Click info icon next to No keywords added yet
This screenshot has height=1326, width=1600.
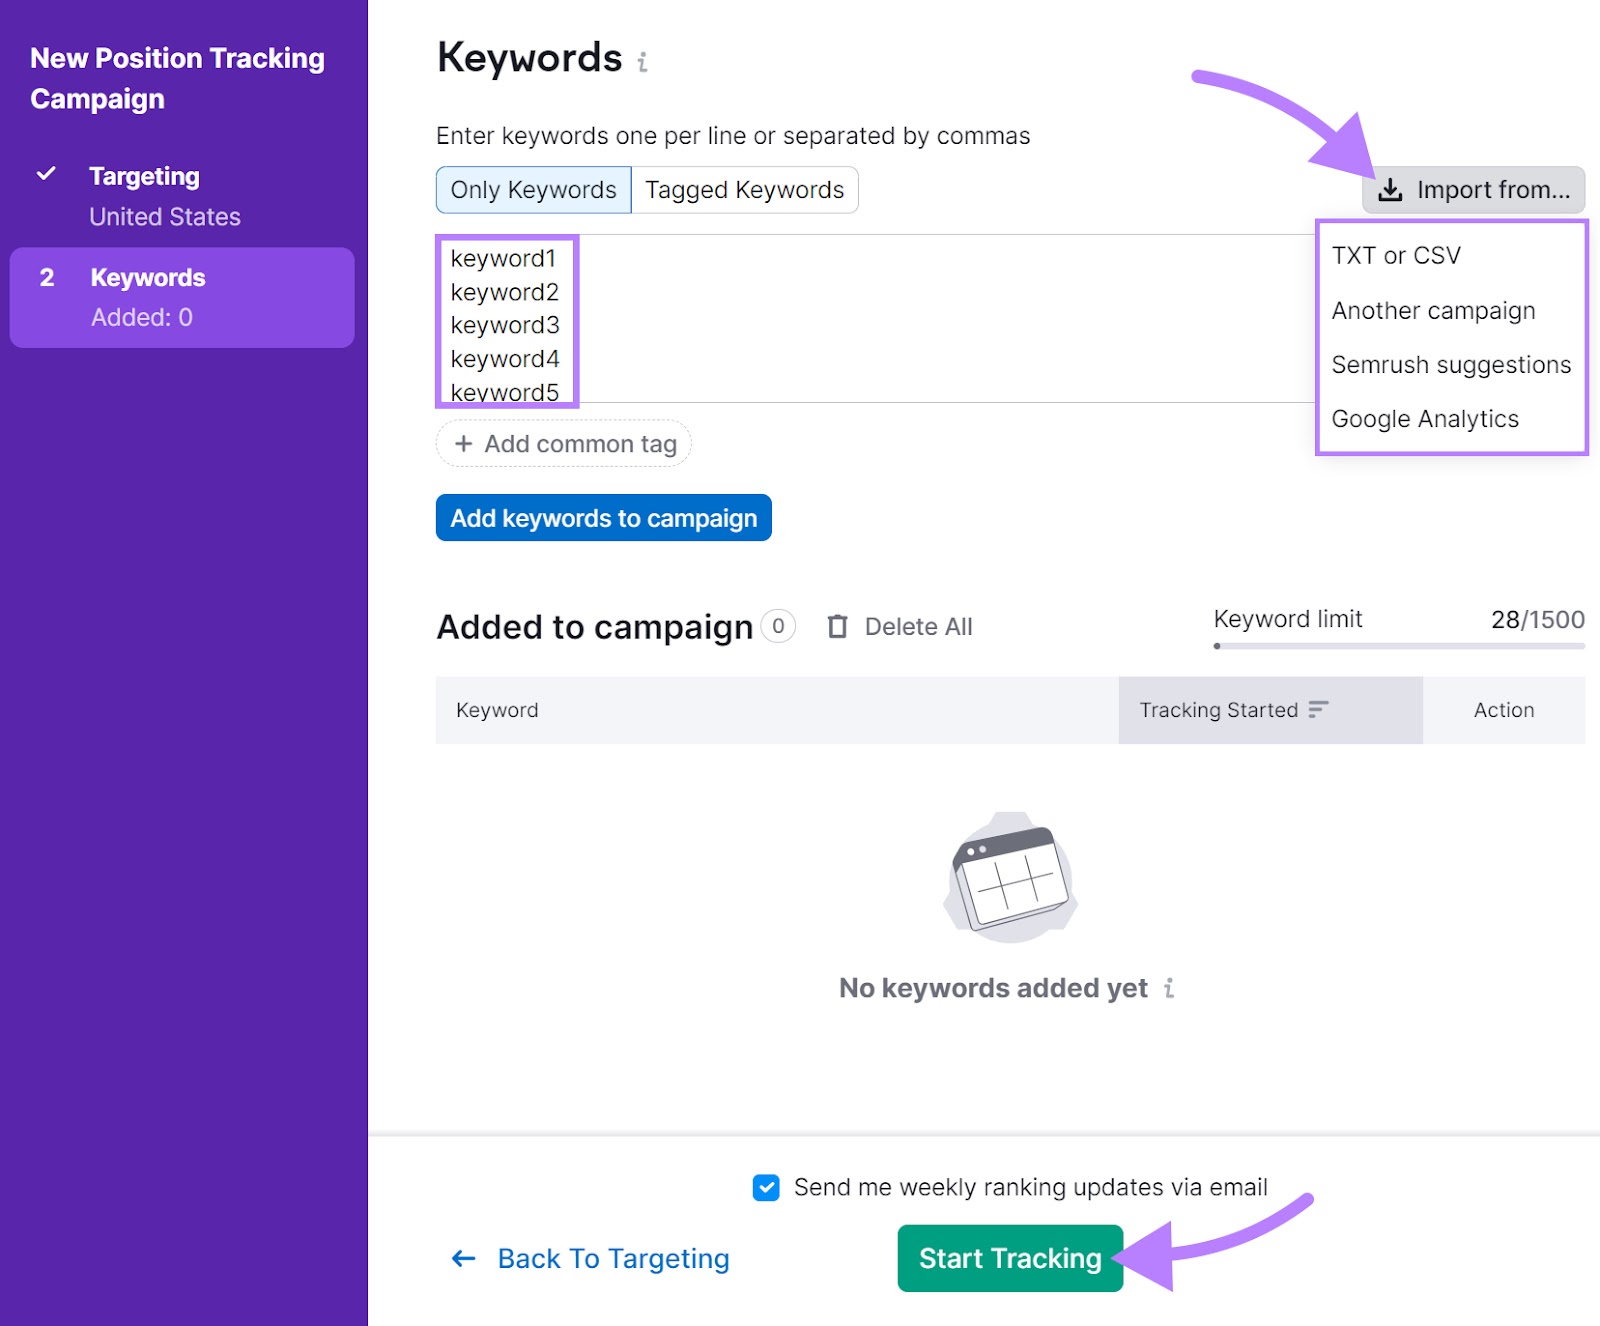[x=1168, y=988]
